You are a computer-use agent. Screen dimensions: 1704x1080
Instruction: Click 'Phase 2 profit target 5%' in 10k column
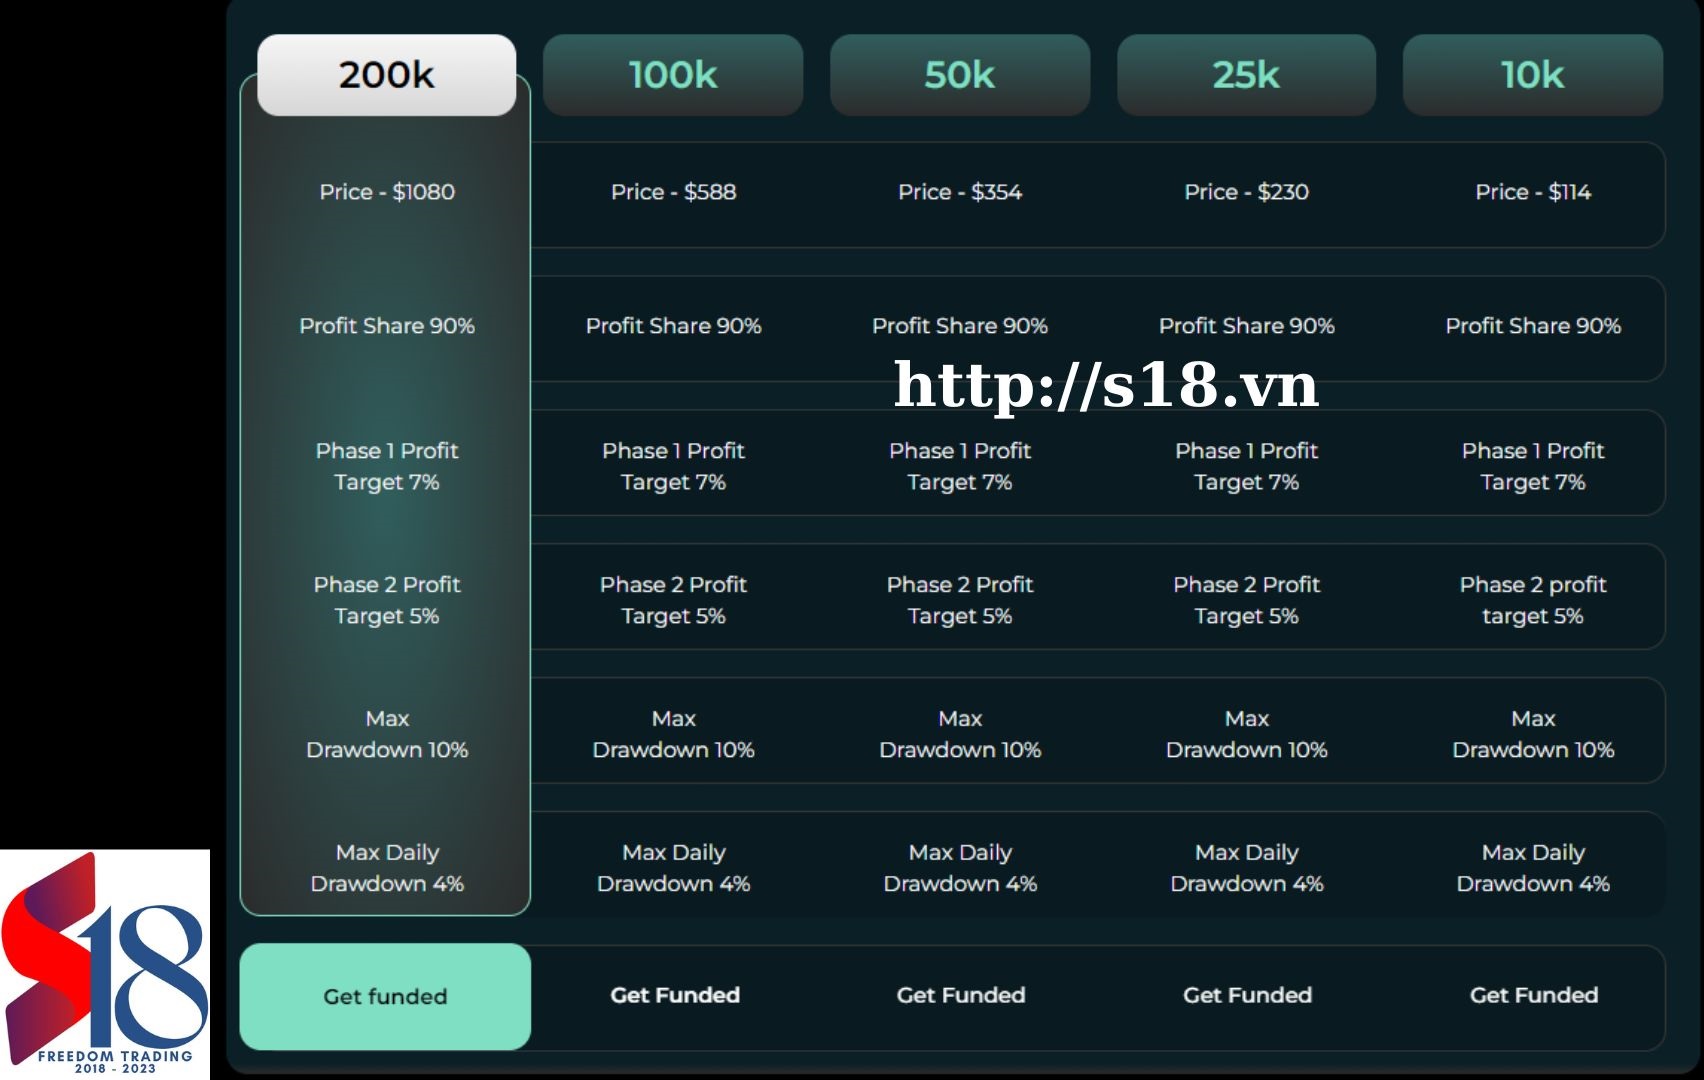click(1532, 600)
